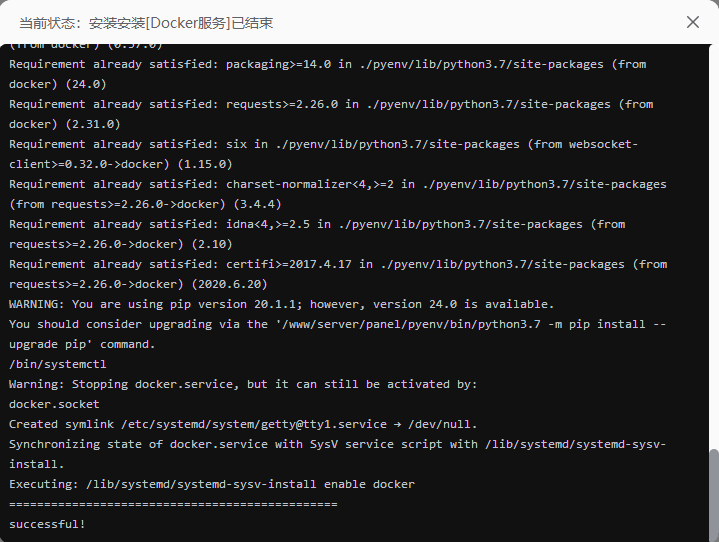Click the 'six in ./pyenv' requirement line
Viewport: 719px width, 542px height.
(323, 144)
